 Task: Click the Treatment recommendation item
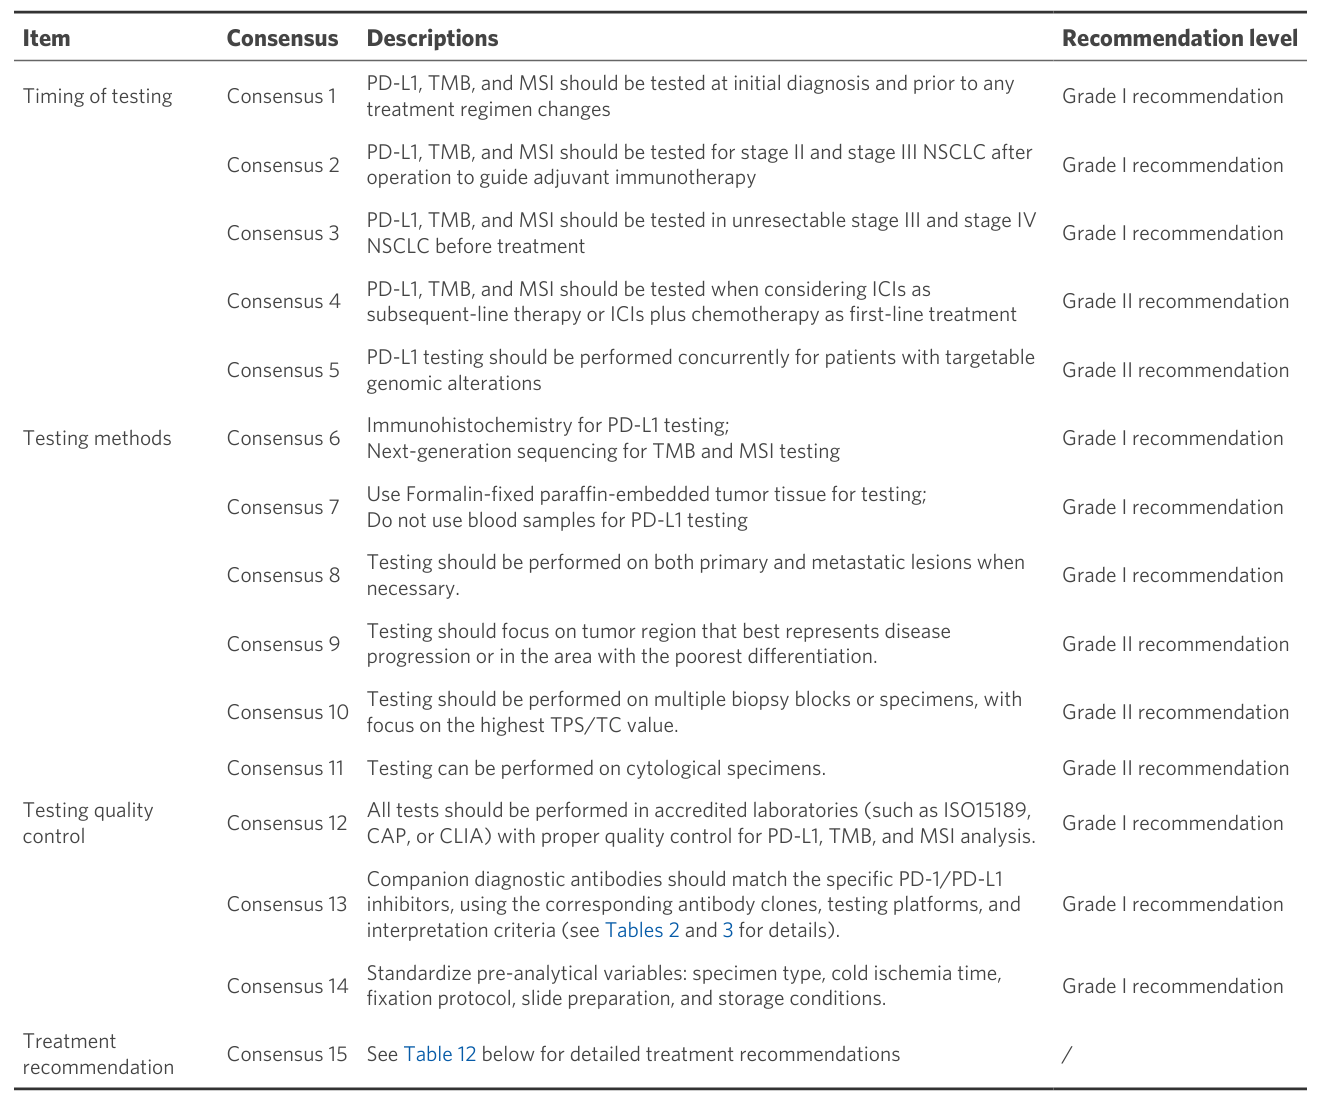[x=98, y=1054]
